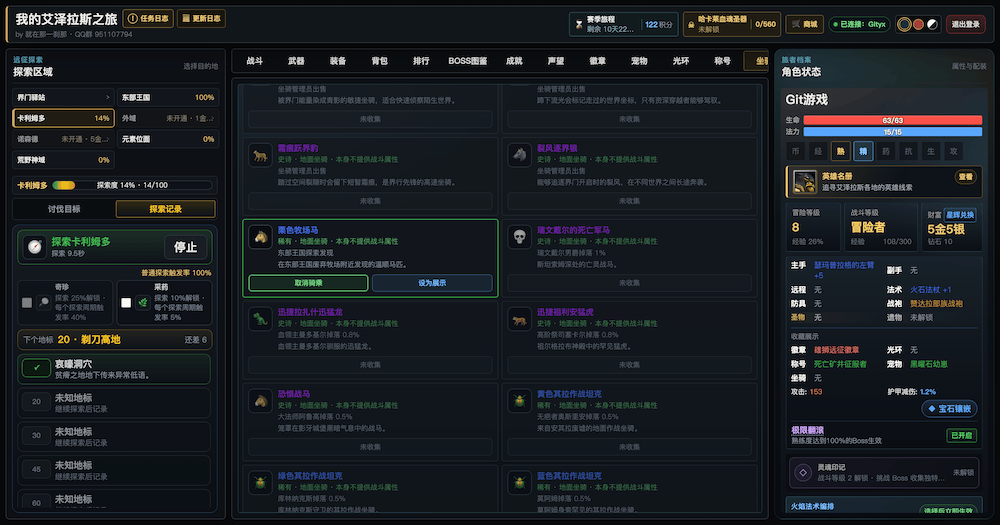Viewport: 1000px width, 525px height.
Task: Toggle the 奇珍 exploration checkbox
Action: [x=27, y=302]
